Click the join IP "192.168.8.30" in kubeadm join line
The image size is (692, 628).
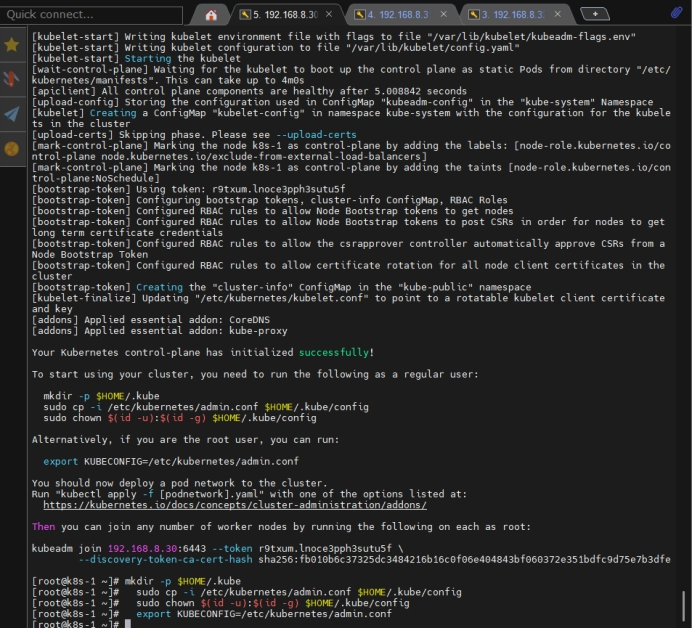[143, 549]
